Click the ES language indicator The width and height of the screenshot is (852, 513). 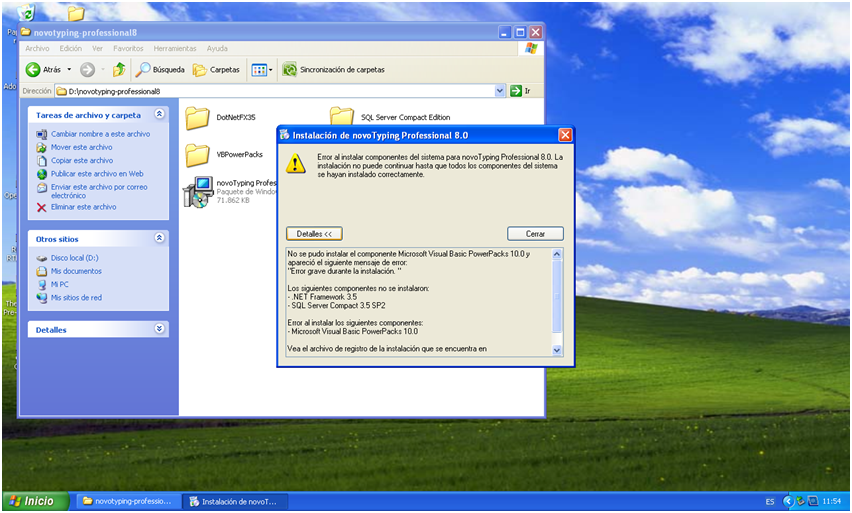click(x=770, y=502)
